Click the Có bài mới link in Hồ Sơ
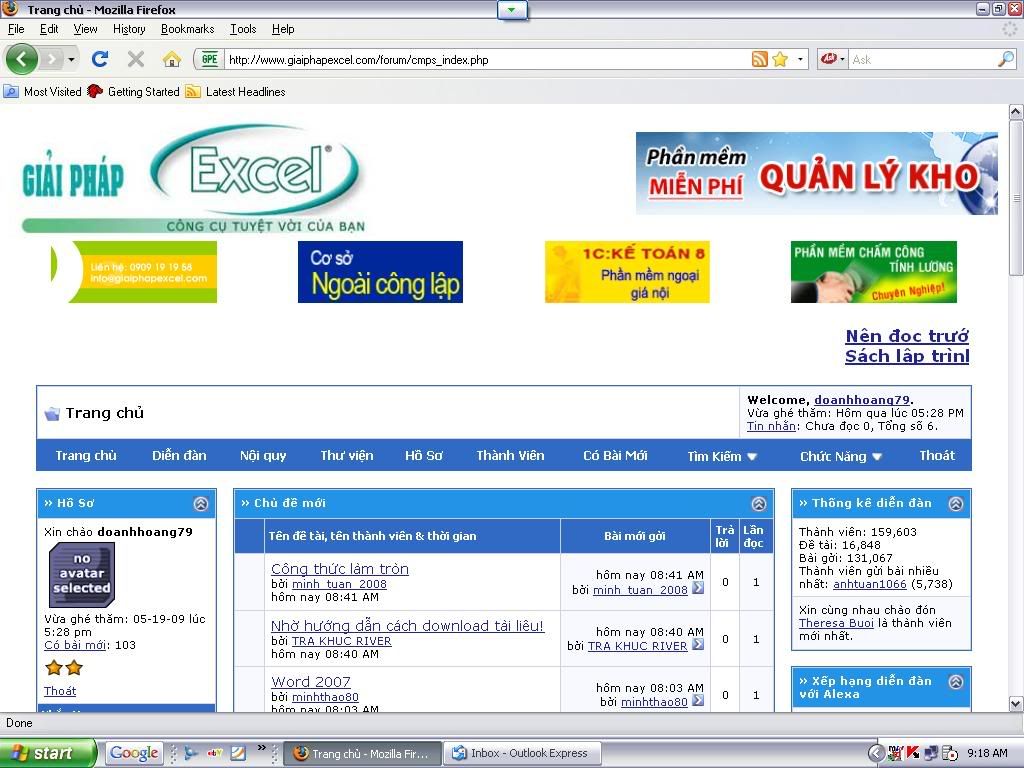Image resolution: width=1024 pixels, height=768 pixels. (x=75, y=645)
